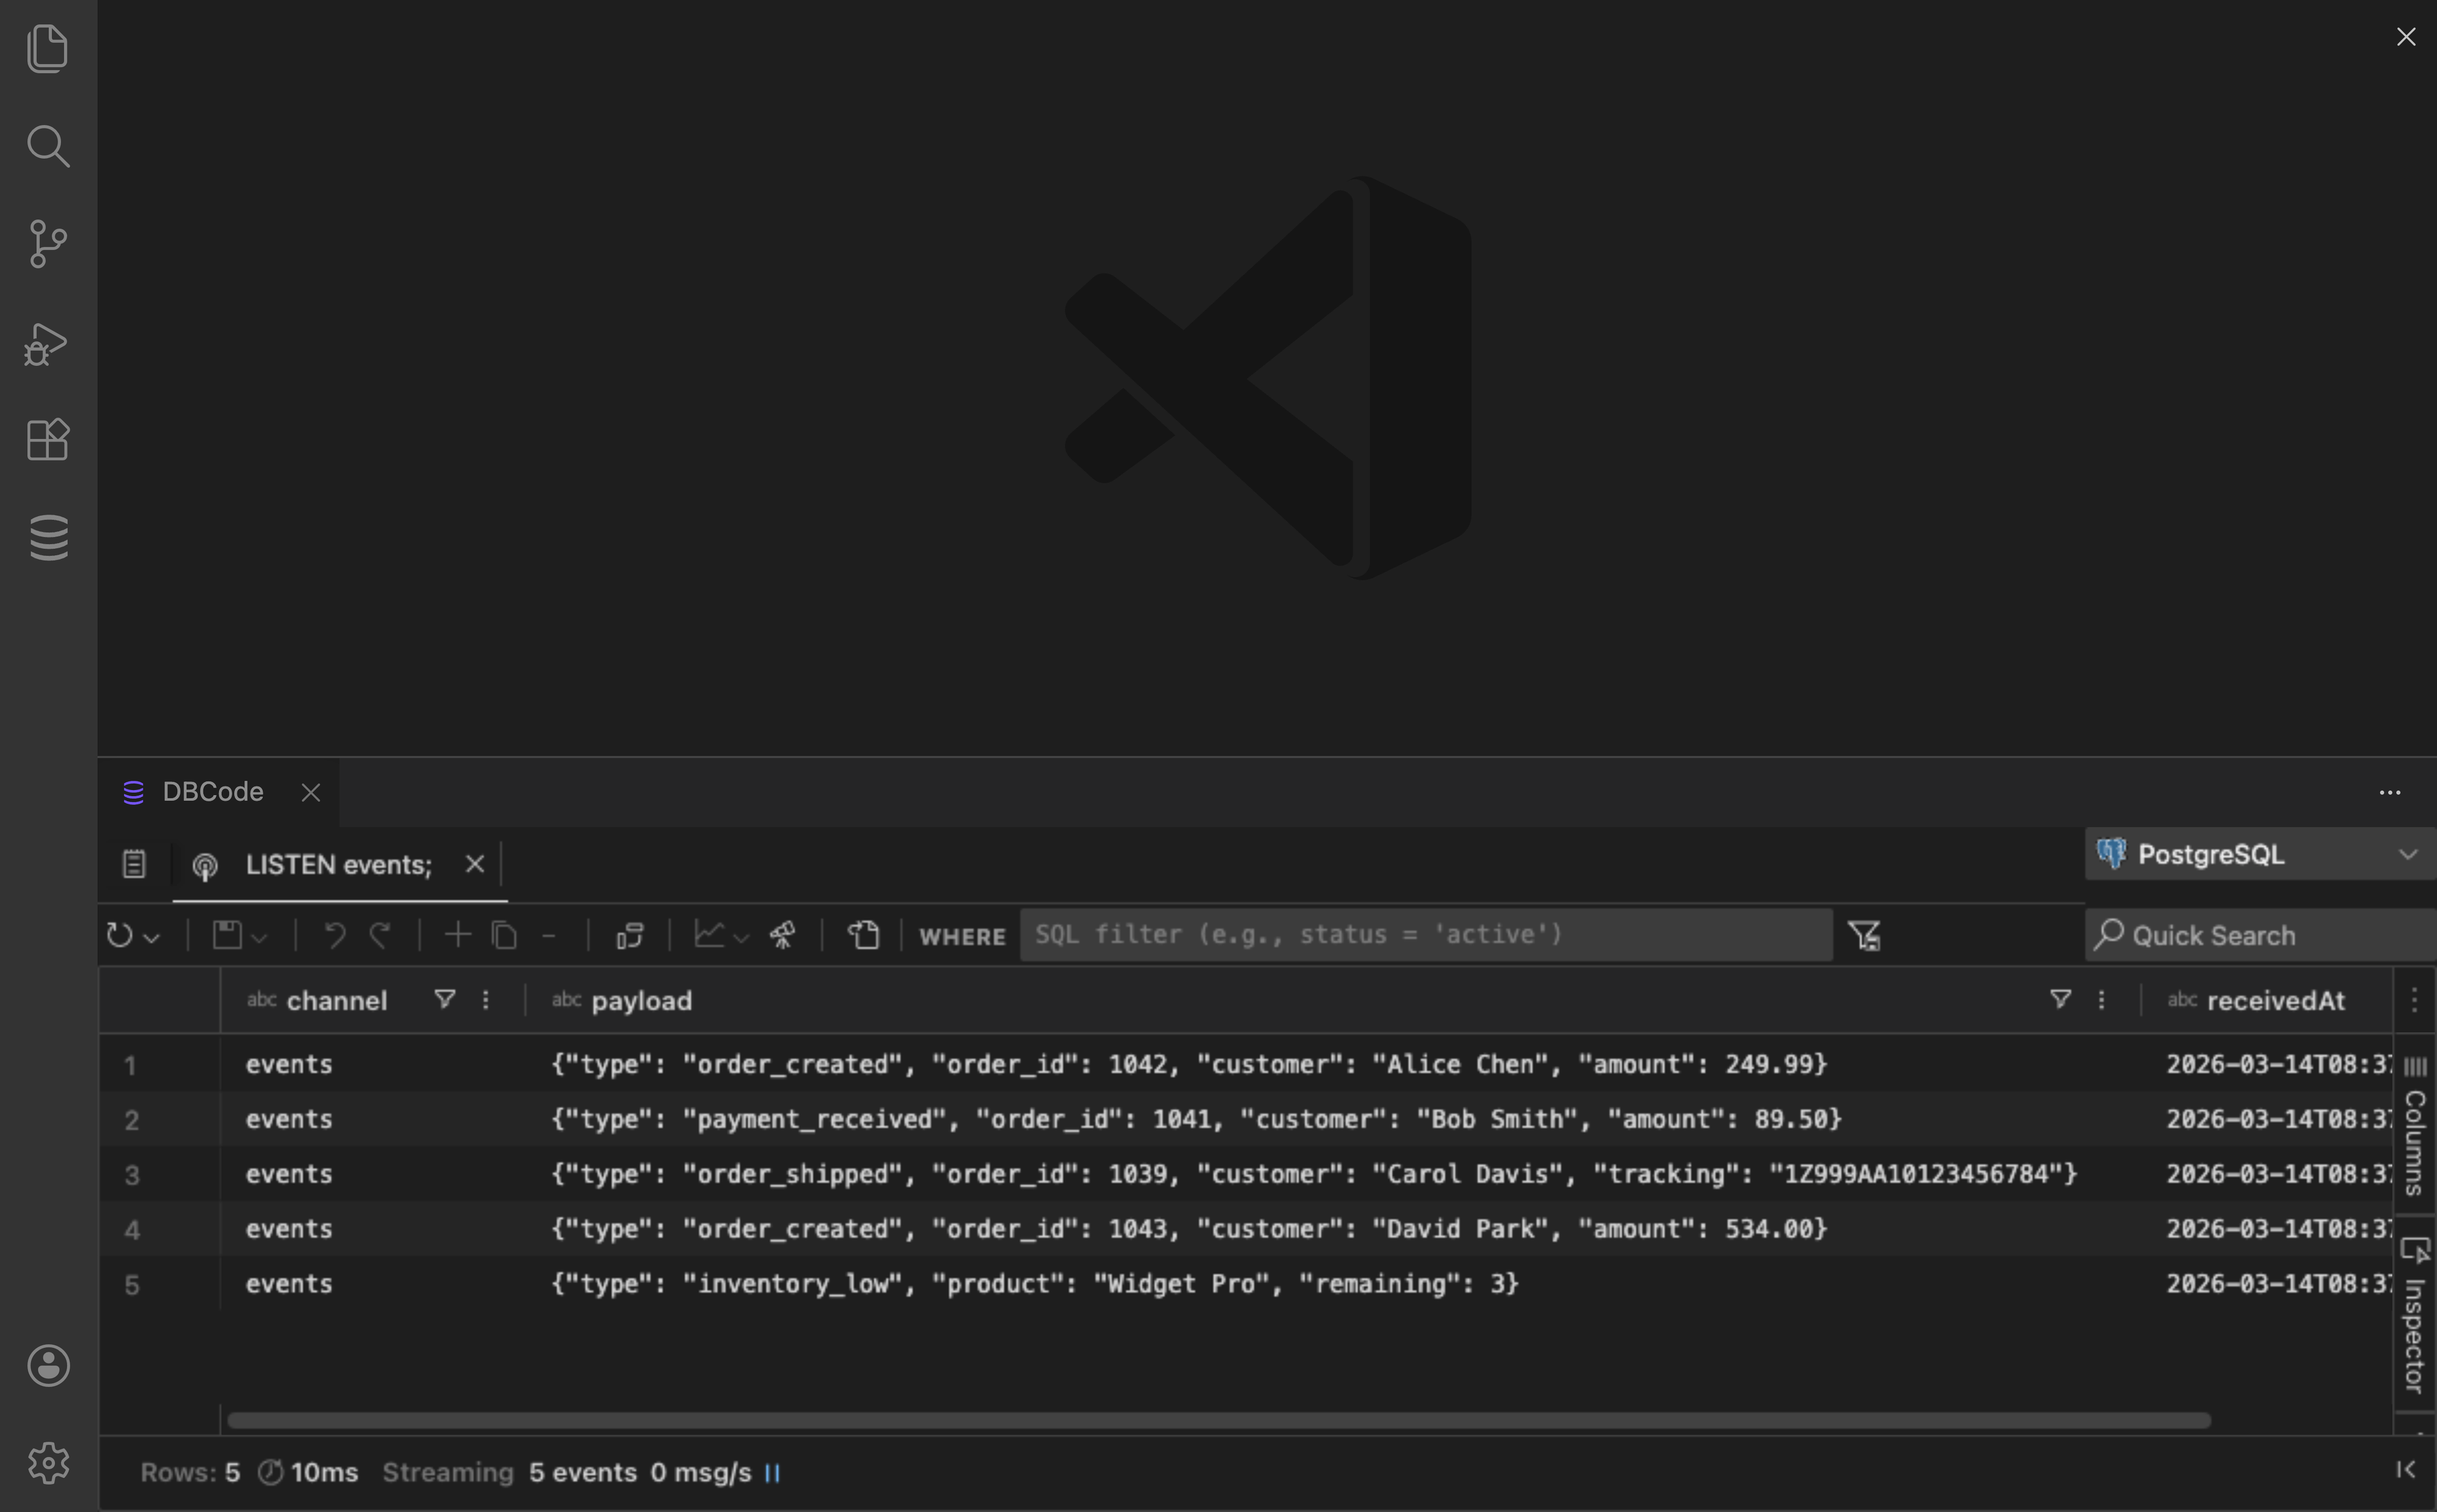
Task: Pause the streaming events feed
Action: point(772,1472)
